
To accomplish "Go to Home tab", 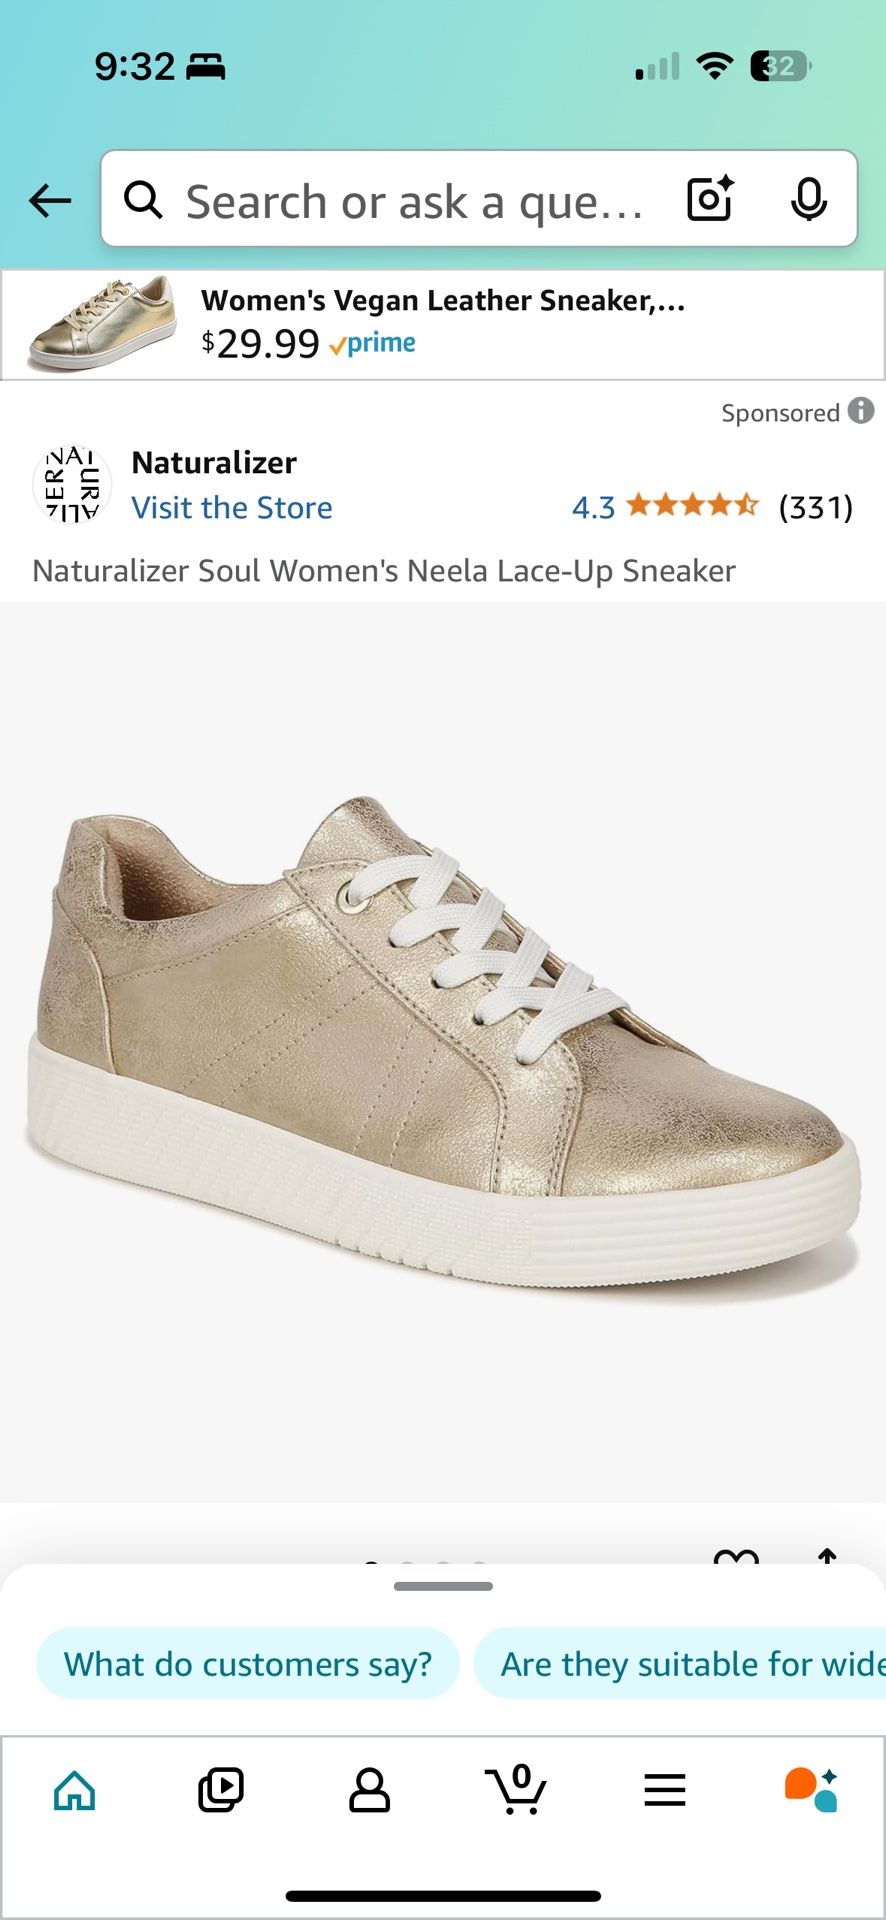I will [x=75, y=1790].
